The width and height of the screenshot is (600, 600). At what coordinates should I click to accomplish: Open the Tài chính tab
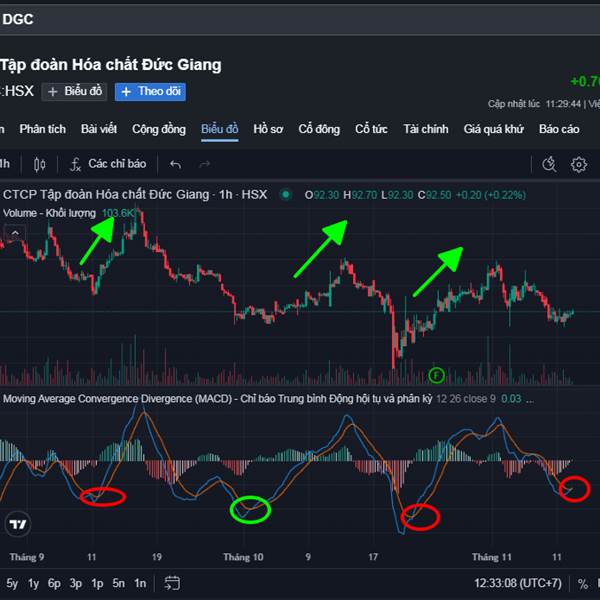[426, 129]
